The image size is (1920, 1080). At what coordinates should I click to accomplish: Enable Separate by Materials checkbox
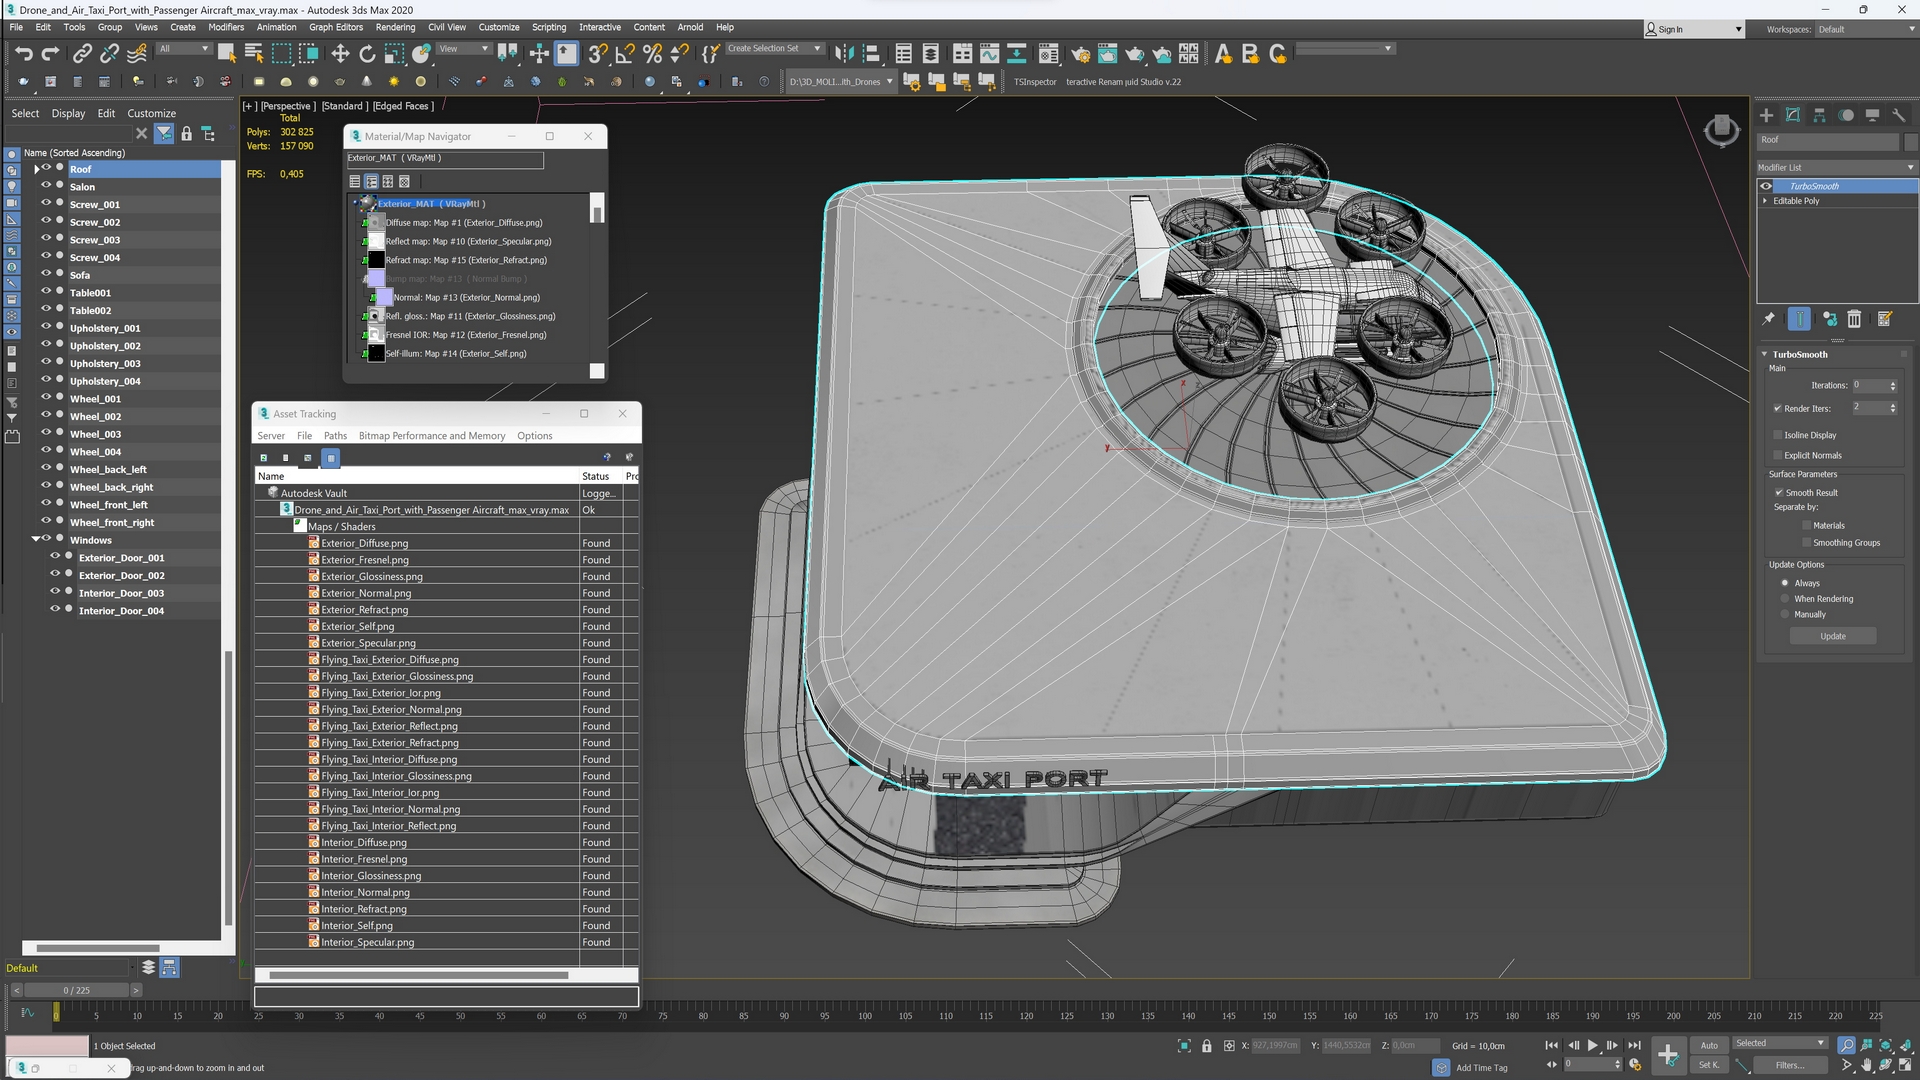pos(1806,525)
